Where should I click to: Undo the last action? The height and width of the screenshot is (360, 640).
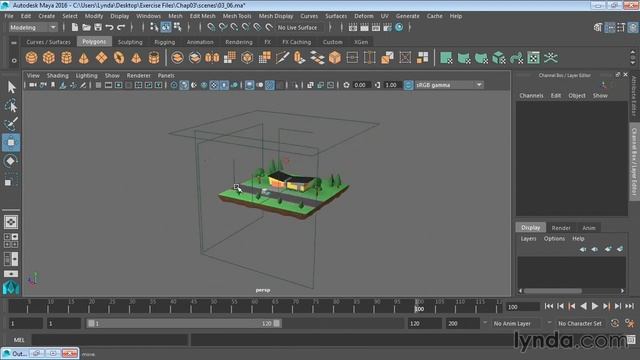click(109, 27)
